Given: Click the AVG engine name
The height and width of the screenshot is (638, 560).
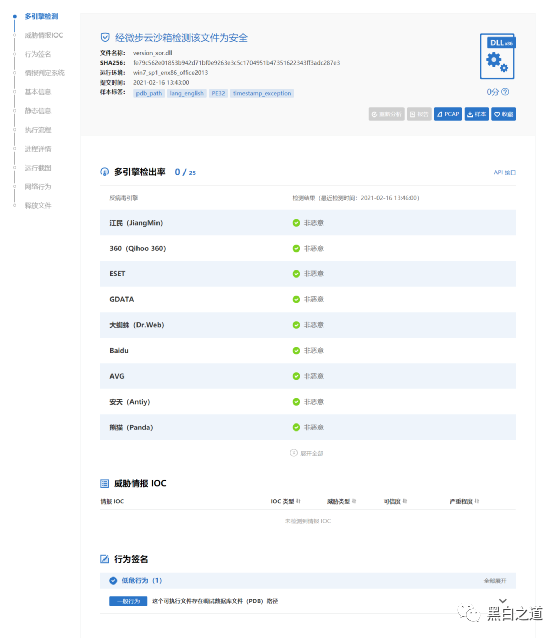Looking at the screenshot, I should click(117, 376).
